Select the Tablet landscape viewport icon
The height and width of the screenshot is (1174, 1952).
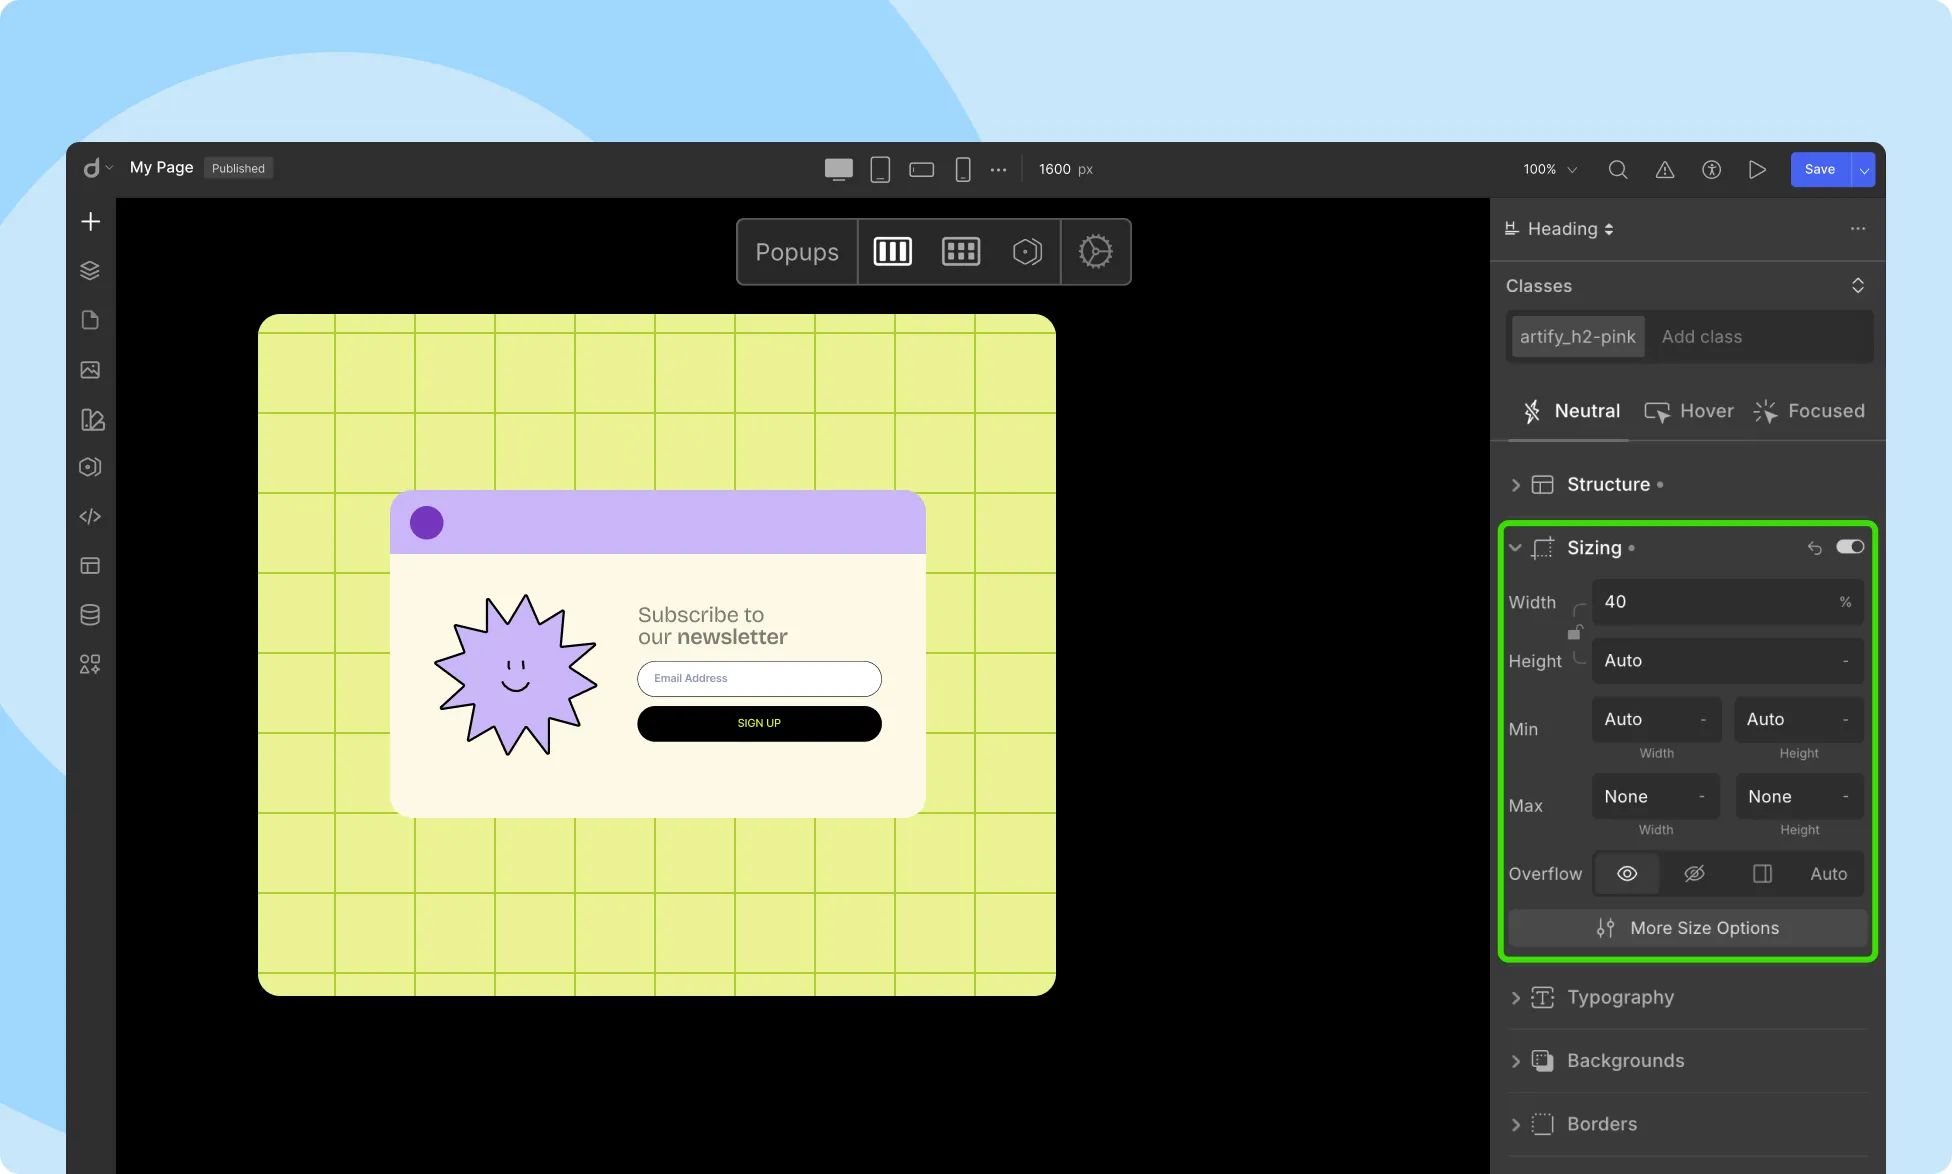point(922,169)
